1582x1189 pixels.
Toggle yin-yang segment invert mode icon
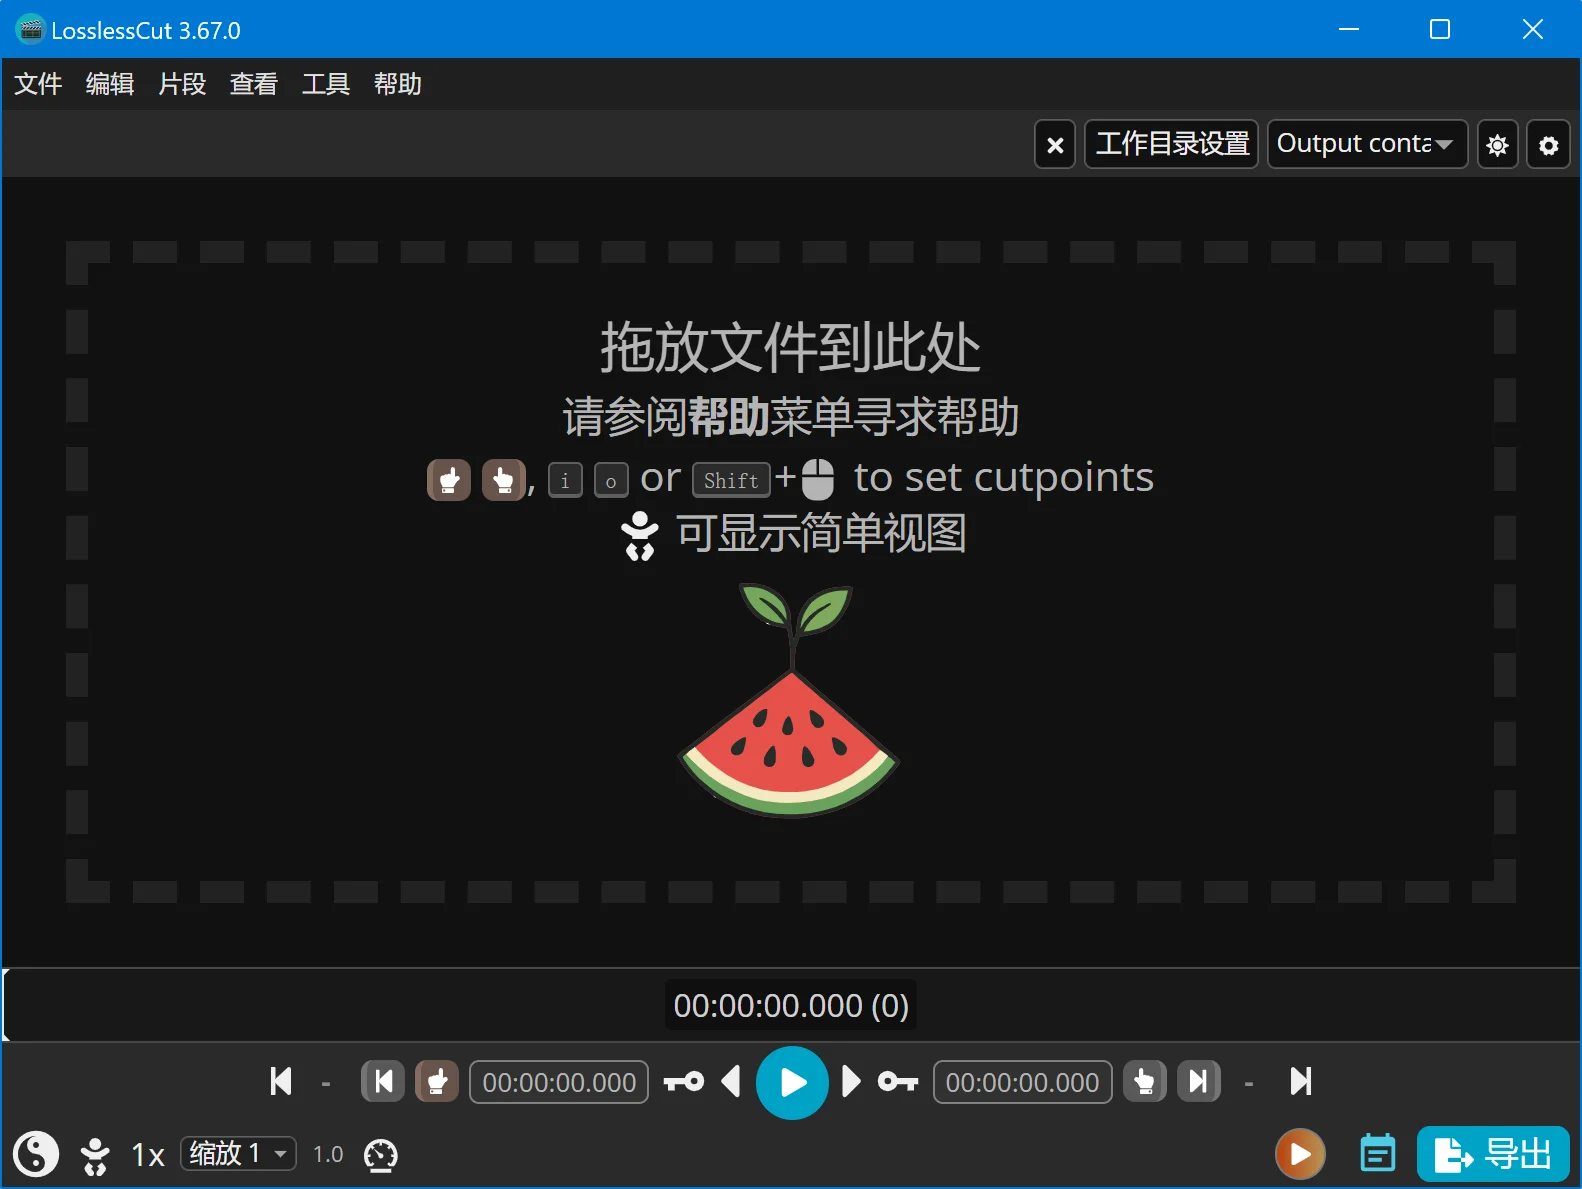(36, 1154)
